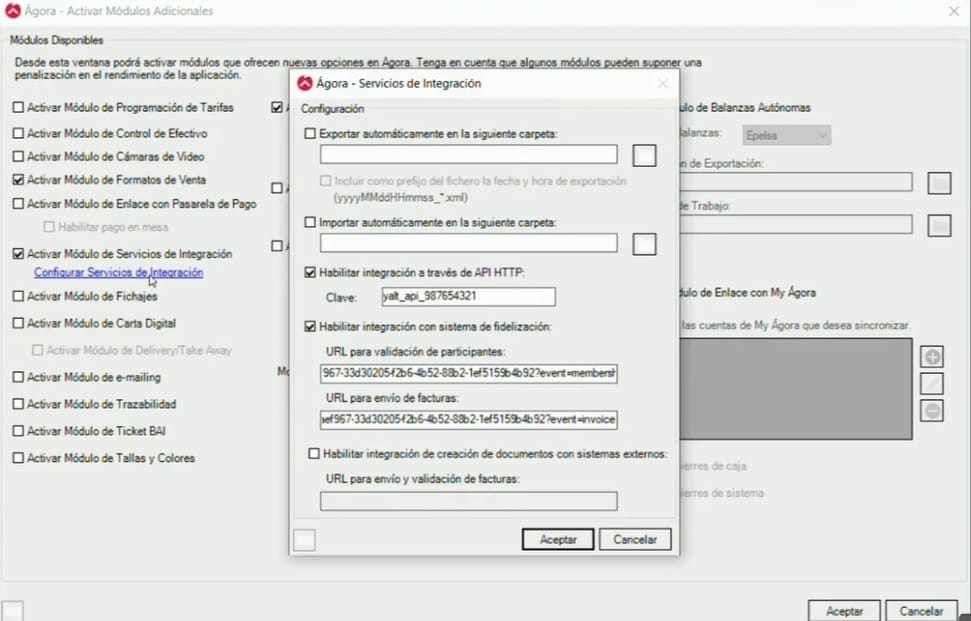Check Activar Módulo de Tallas y Colores
The width and height of the screenshot is (971, 621).
point(19,458)
